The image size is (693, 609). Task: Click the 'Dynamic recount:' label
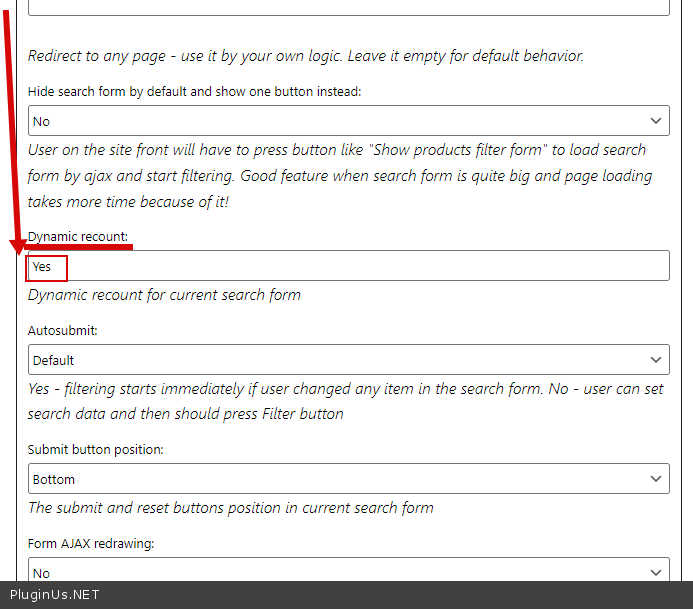[x=78, y=237]
